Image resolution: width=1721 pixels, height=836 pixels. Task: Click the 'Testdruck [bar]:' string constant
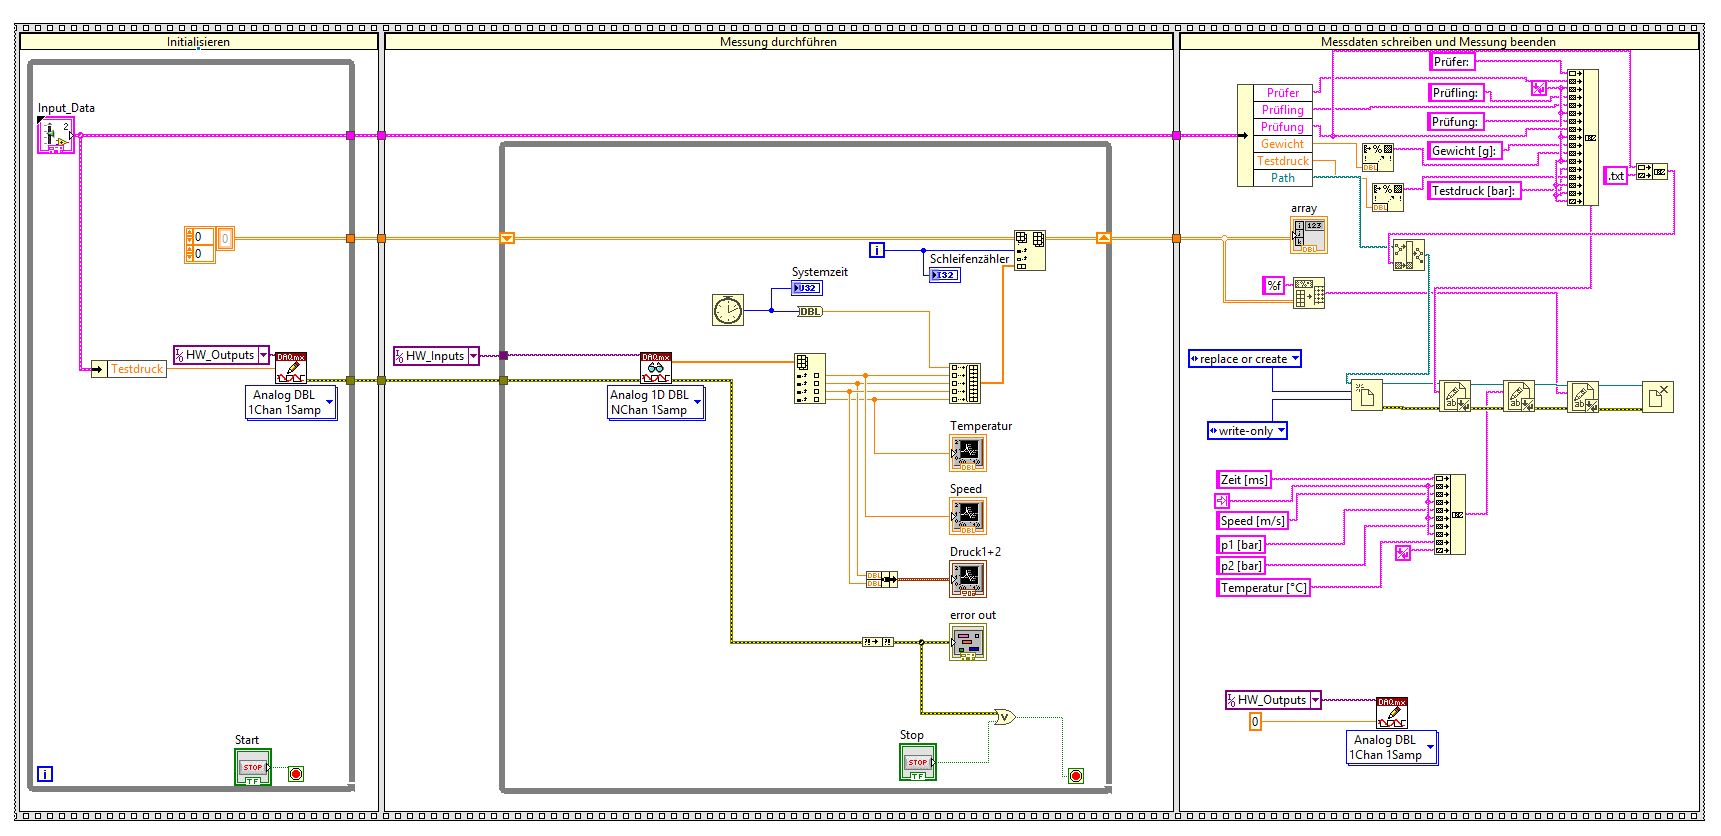(x=1474, y=191)
